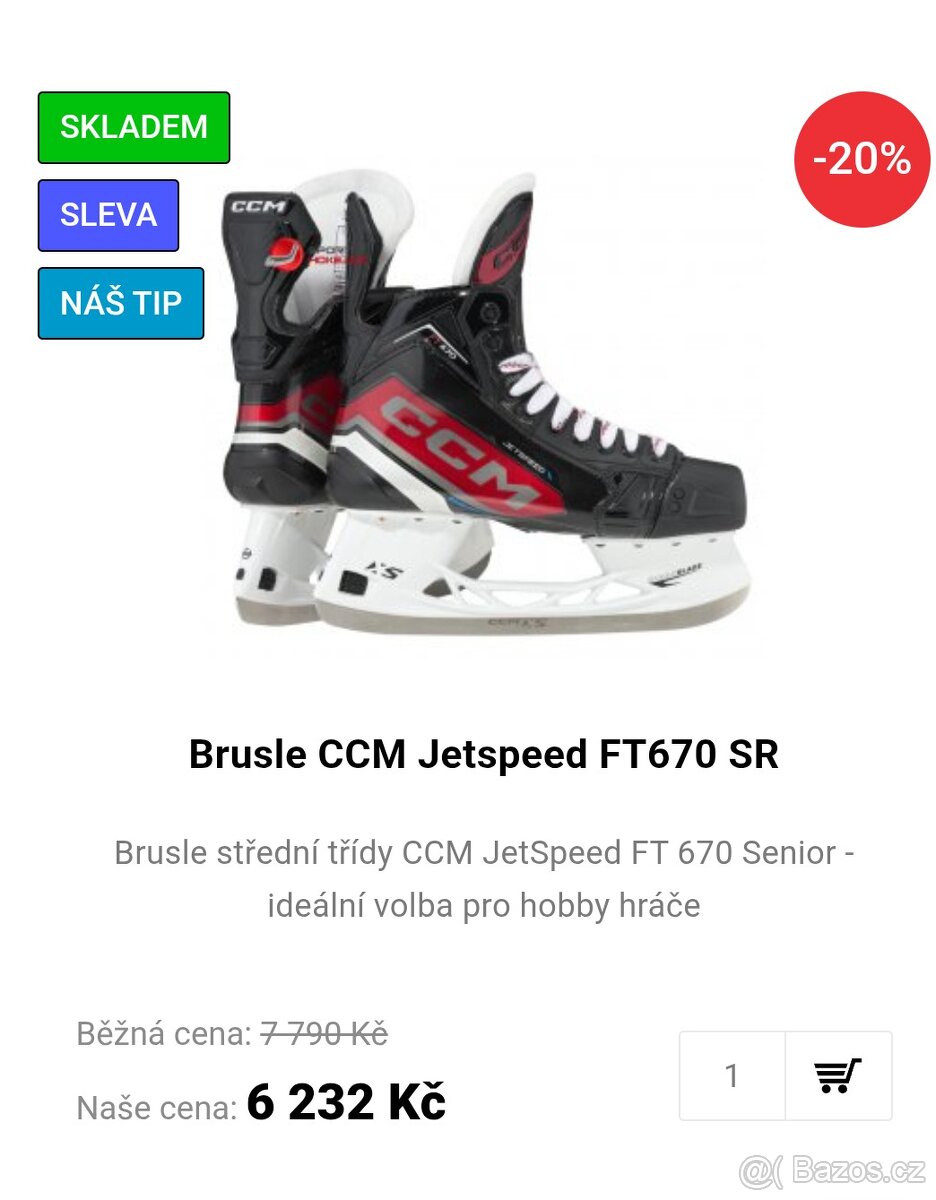
Task: Click the sport hockey logo on the skate tongue
Action: point(300,254)
